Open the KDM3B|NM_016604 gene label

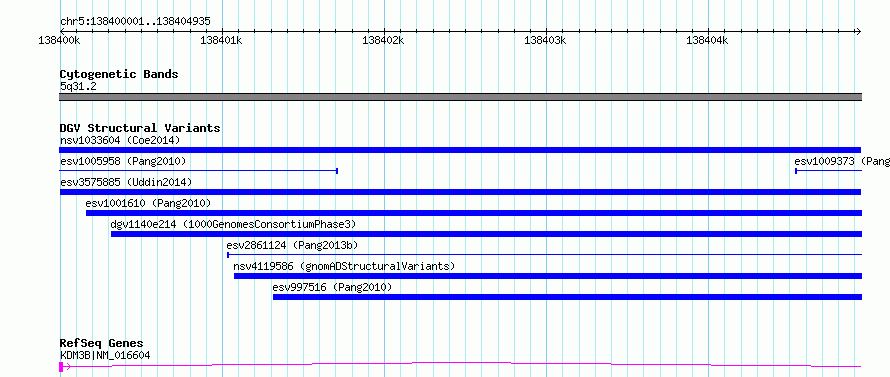point(105,355)
